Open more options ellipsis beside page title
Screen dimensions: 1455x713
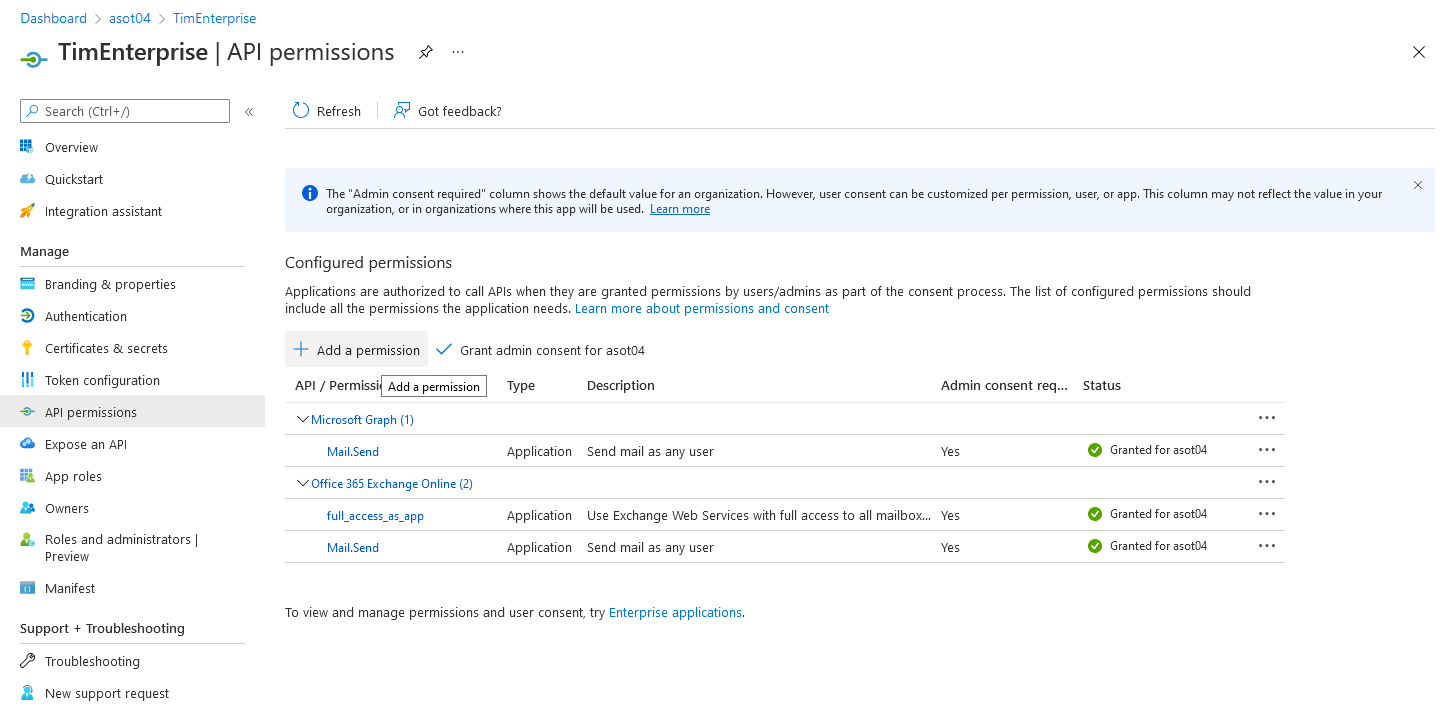click(x=458, y=52)
